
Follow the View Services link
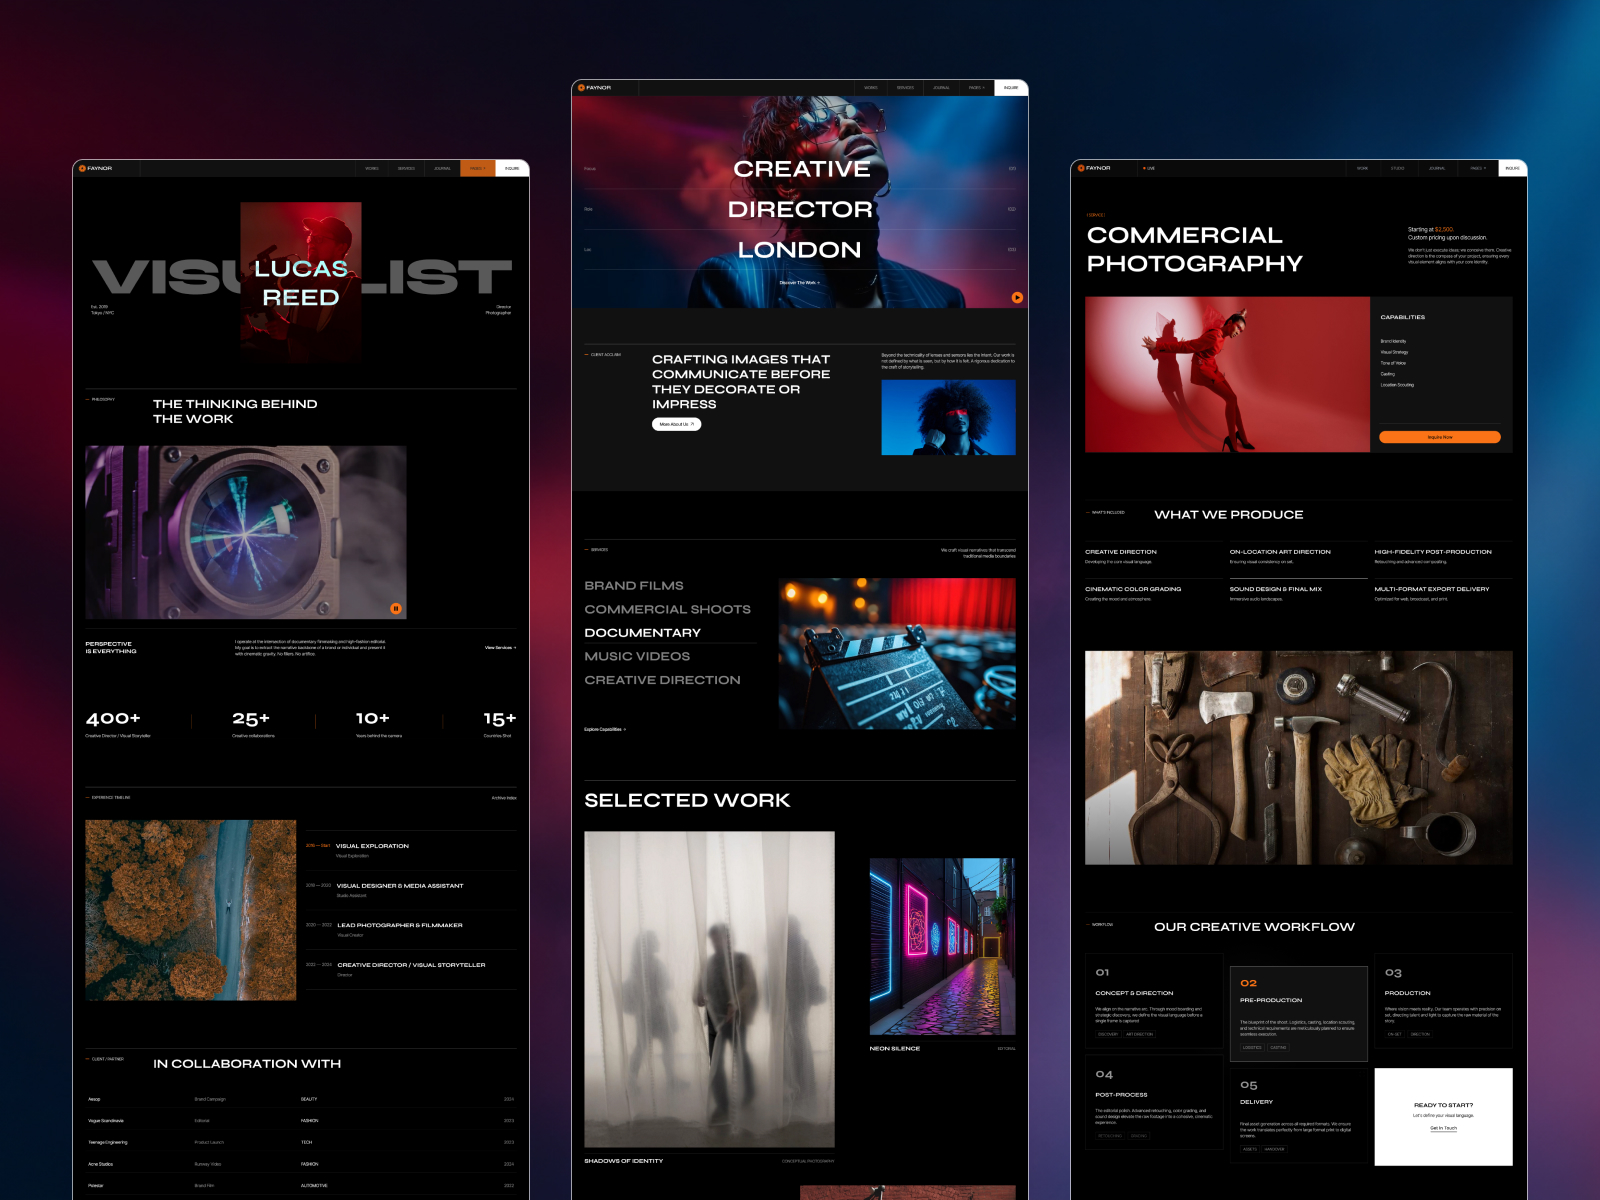501,648
